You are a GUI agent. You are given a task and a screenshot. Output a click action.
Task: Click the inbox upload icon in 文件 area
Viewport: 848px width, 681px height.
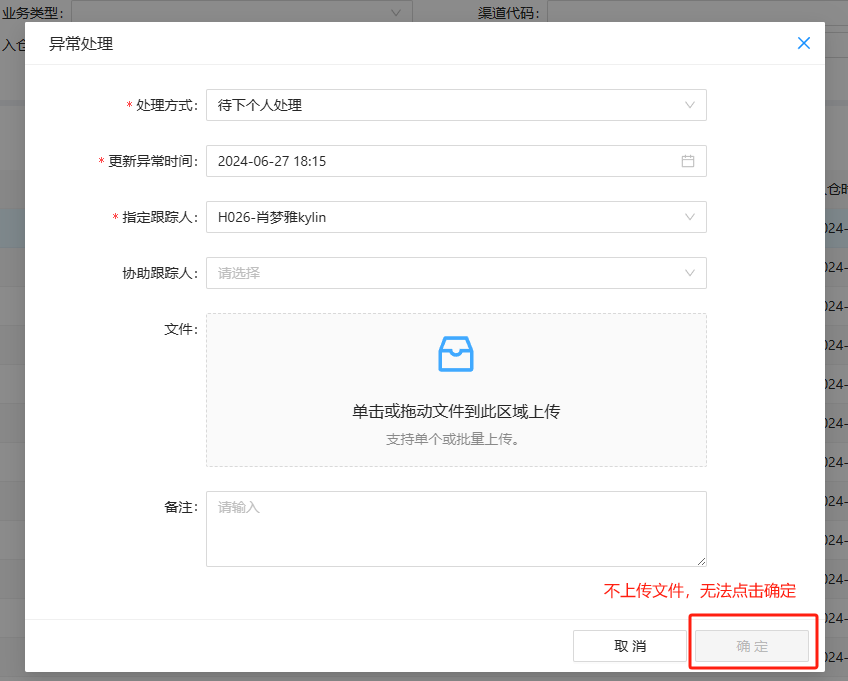[456, 354]
